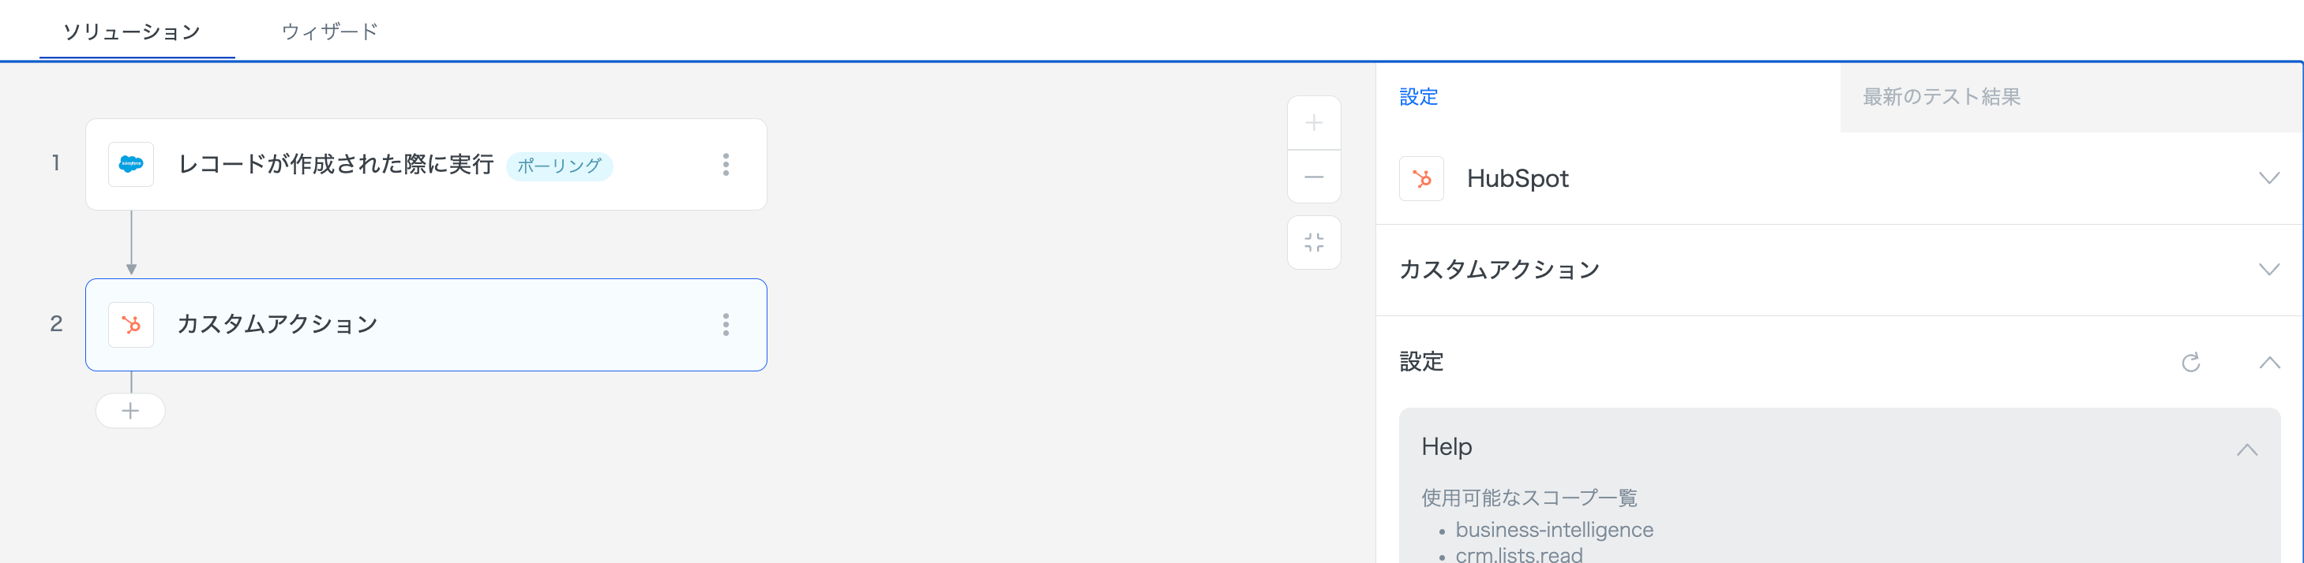Switch to the ウィザード tab
2304x563 pixels.
330,32
